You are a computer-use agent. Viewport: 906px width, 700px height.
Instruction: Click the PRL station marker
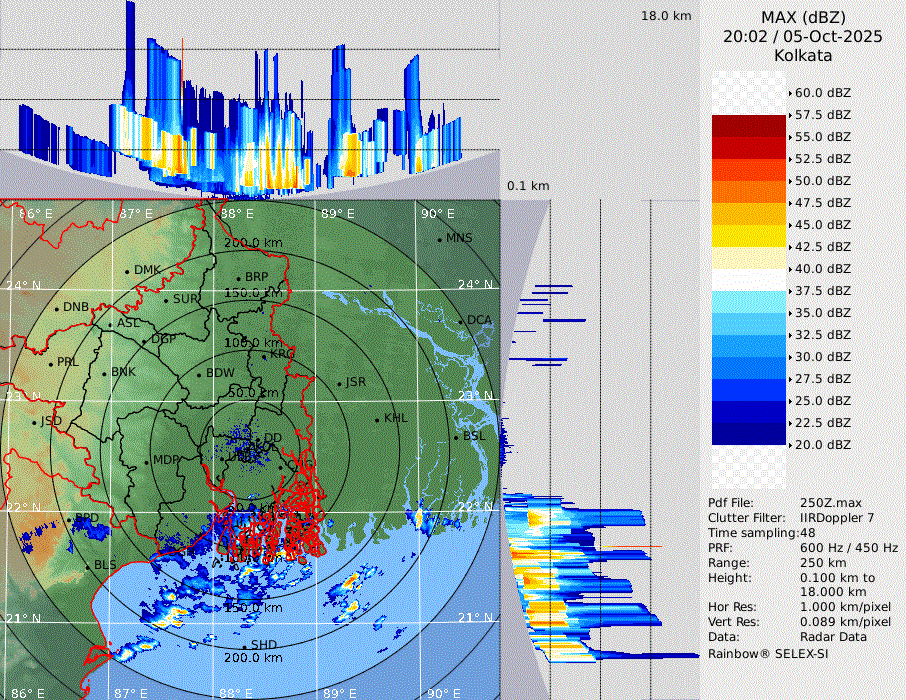(50, 363)
